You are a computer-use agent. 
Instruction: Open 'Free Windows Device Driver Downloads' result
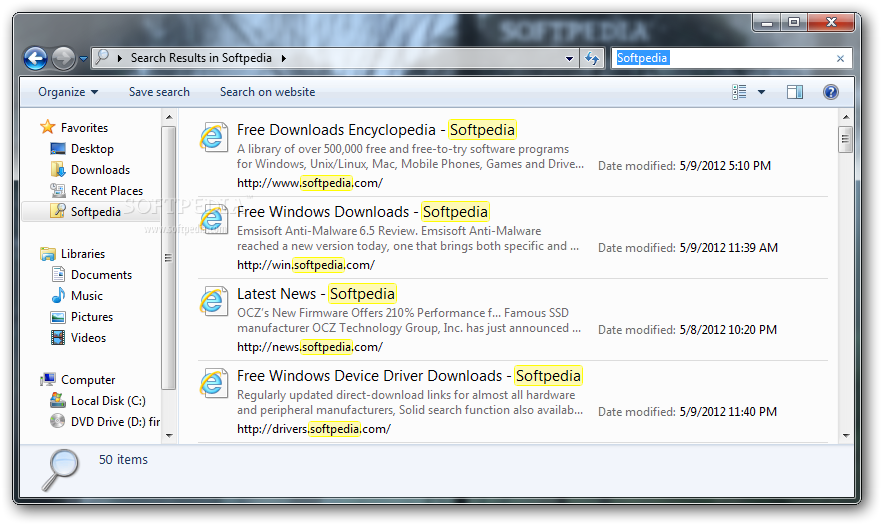coord(409,376)
